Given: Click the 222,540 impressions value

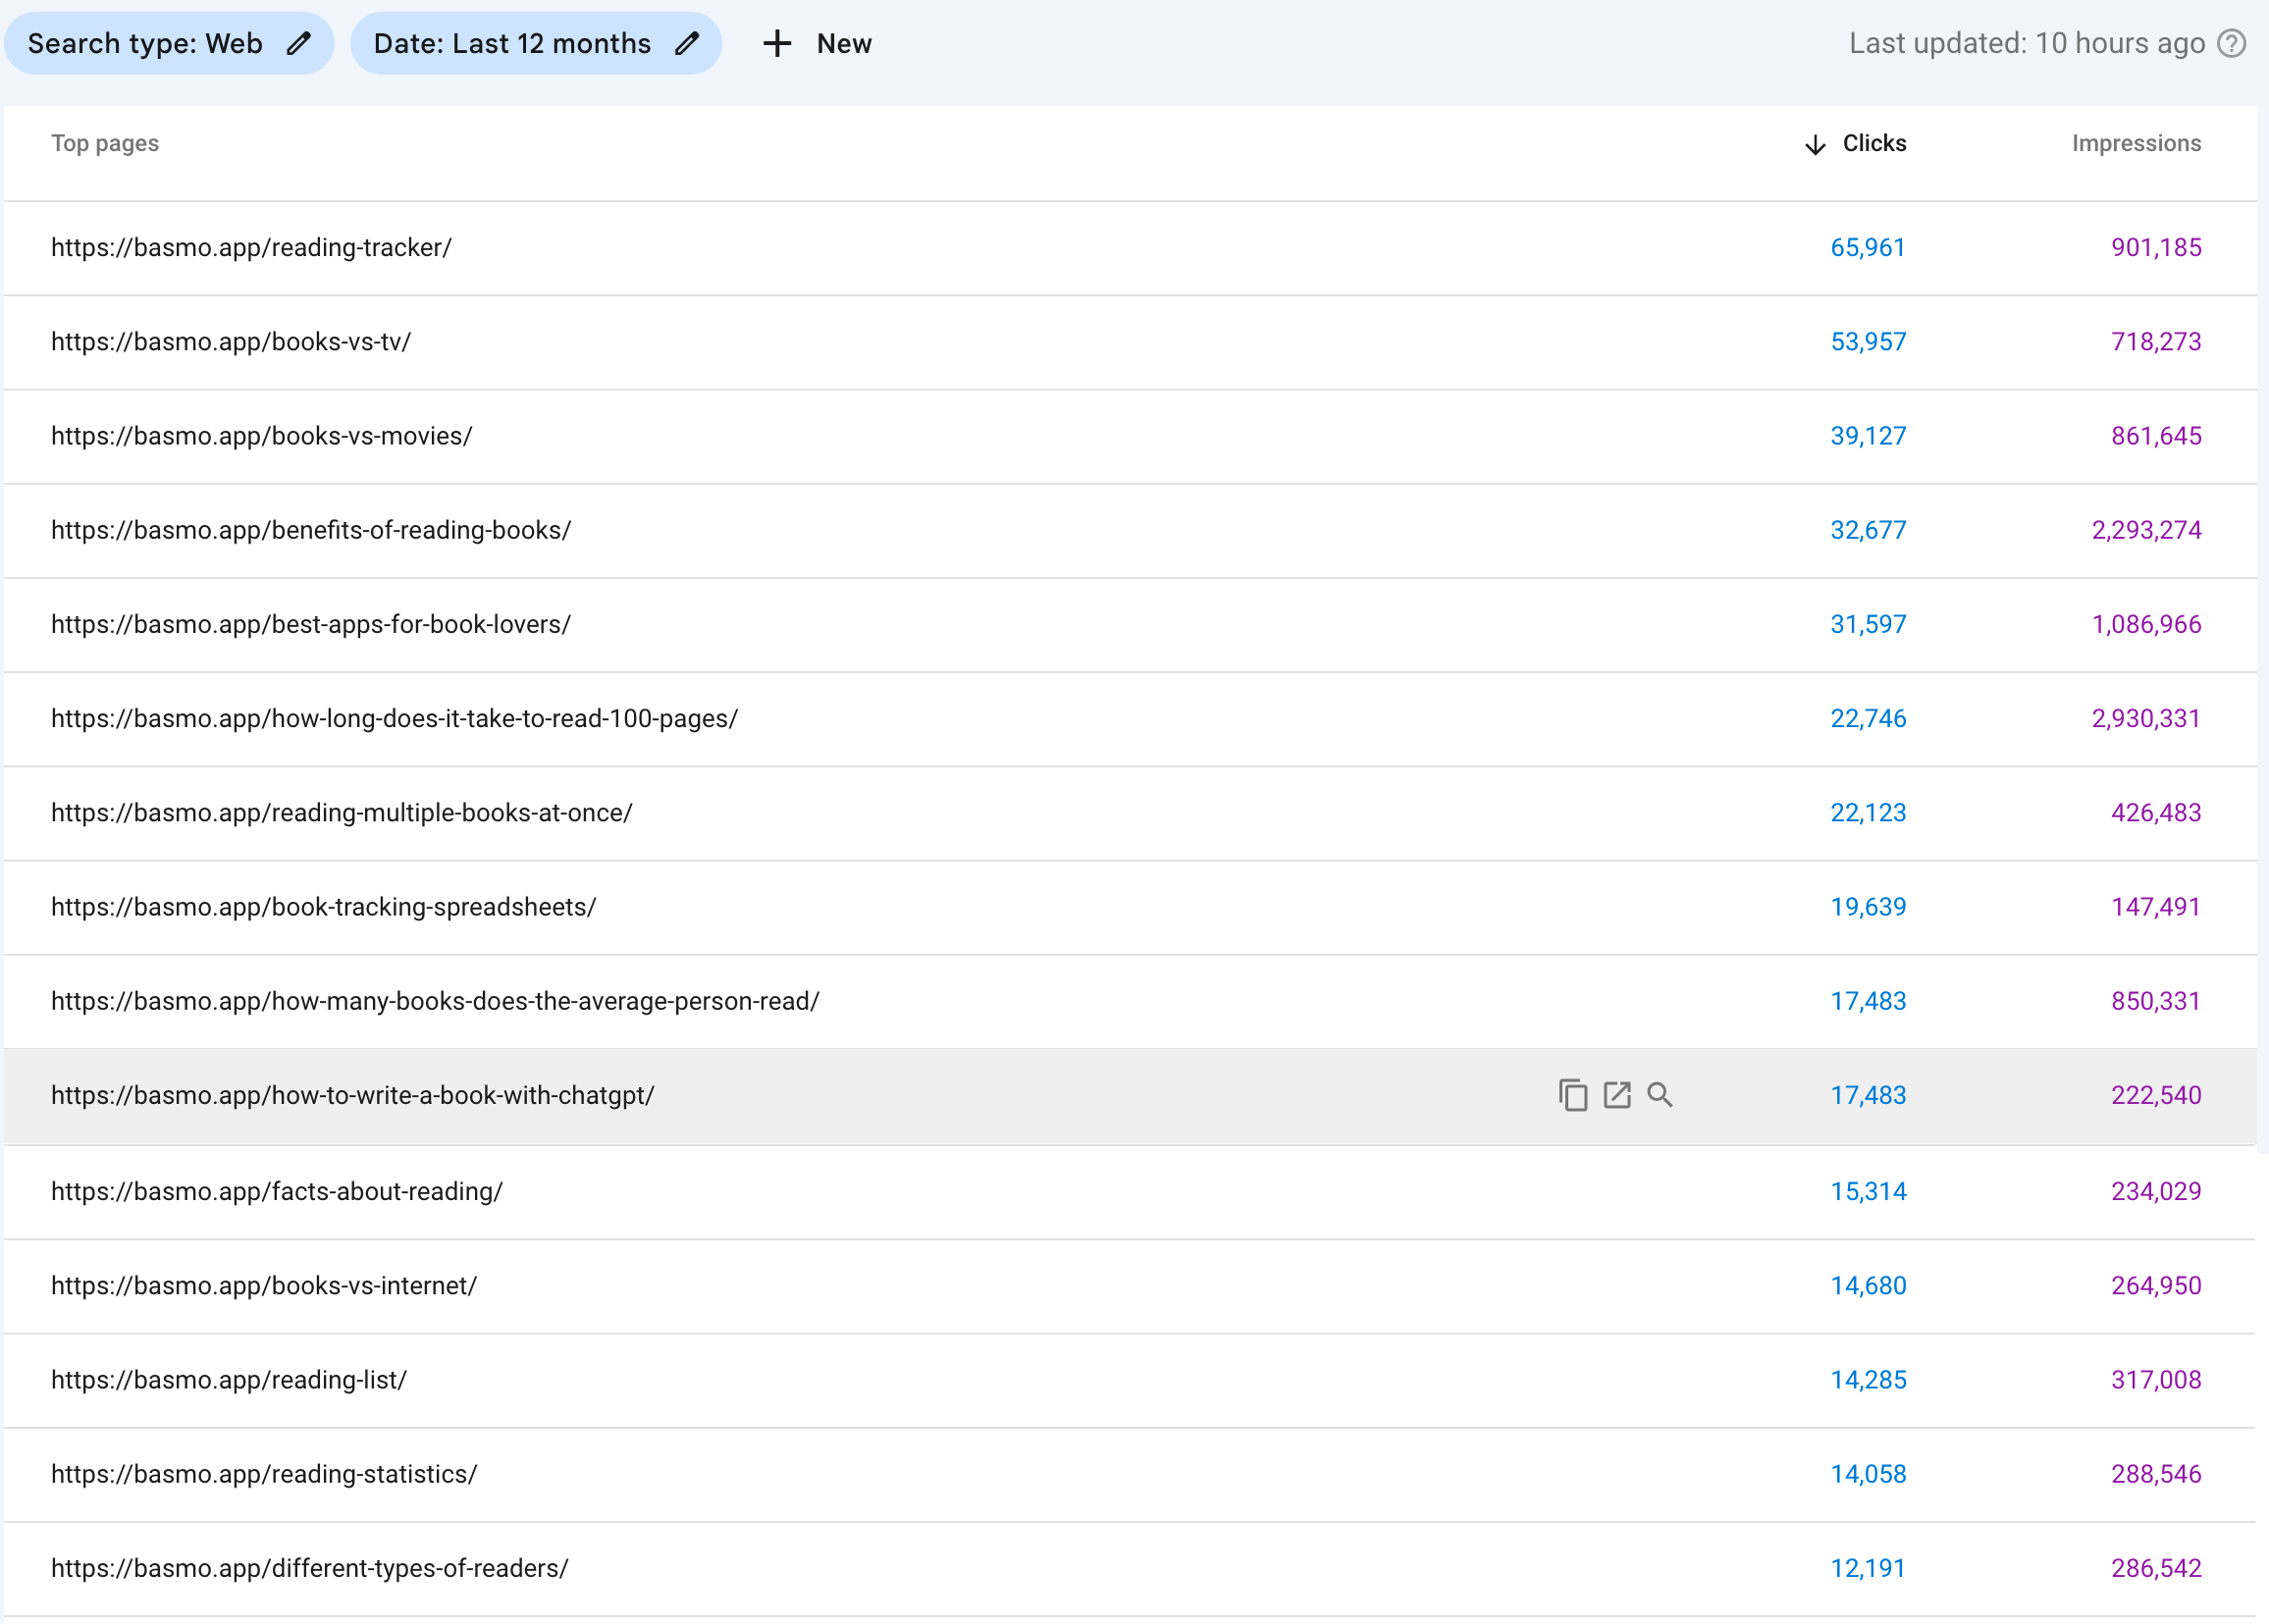Looking at the screenshot, I should 2156,1095.
